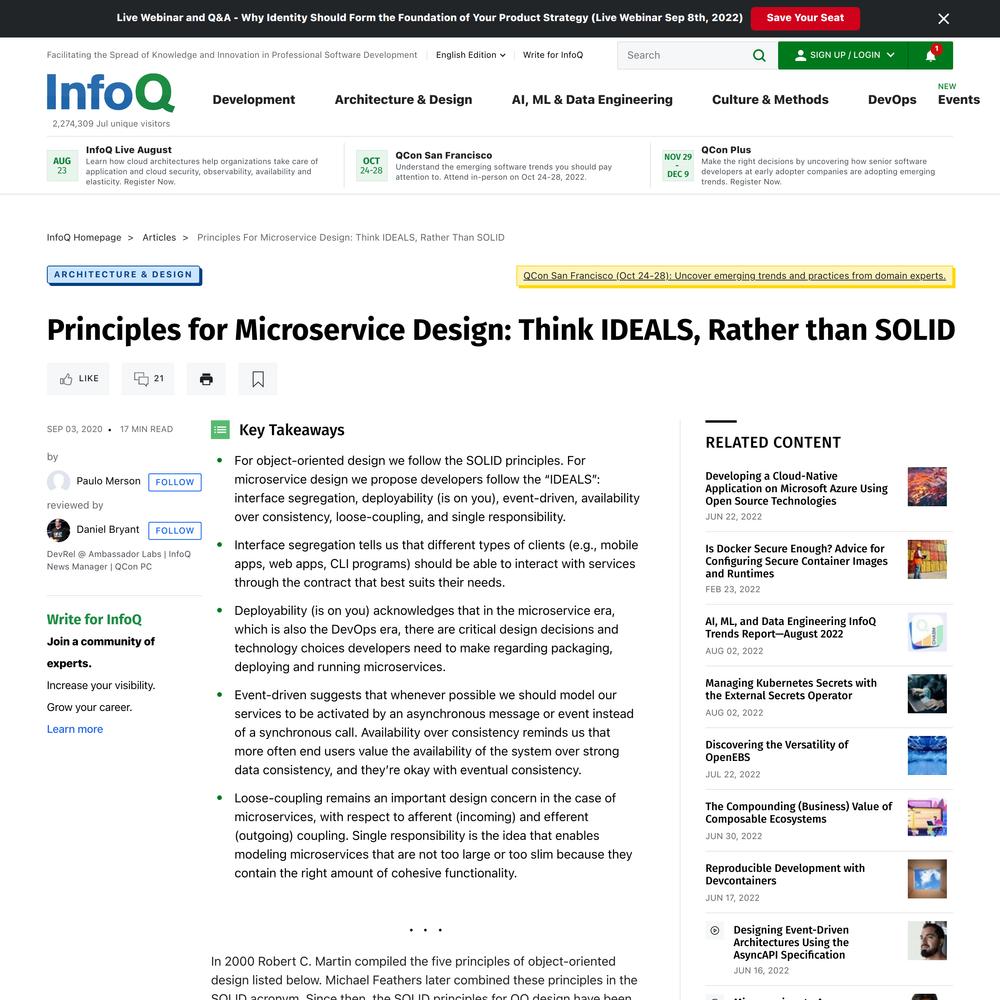Click Daniel Bryant reviewer name
The image size is (1000, 1000).
(x=108, y=529)
